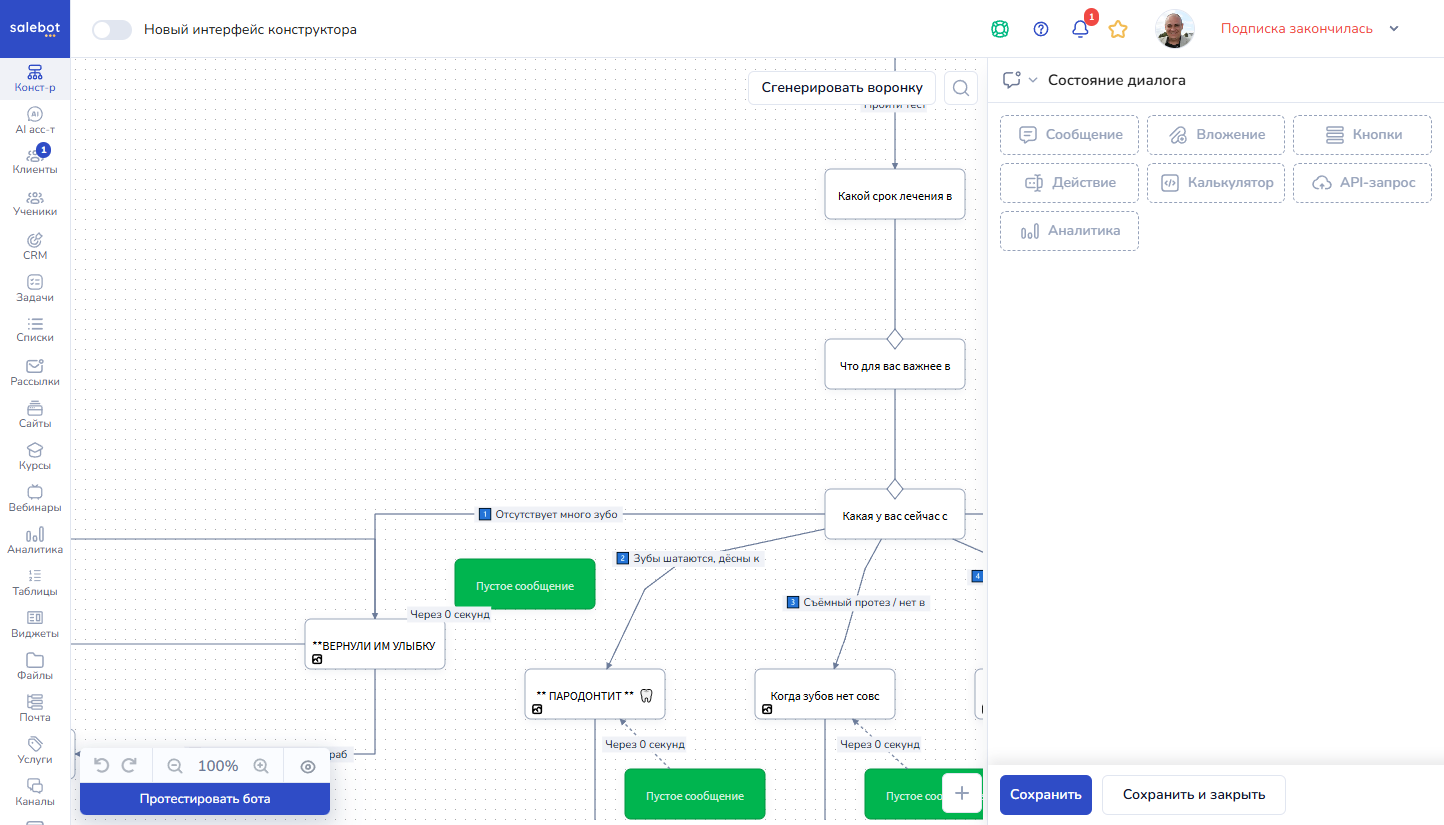Add a Калькулятор block to the dialog
The image size is (1444, 825).
pyautogui.click(x=1216, y=183)
